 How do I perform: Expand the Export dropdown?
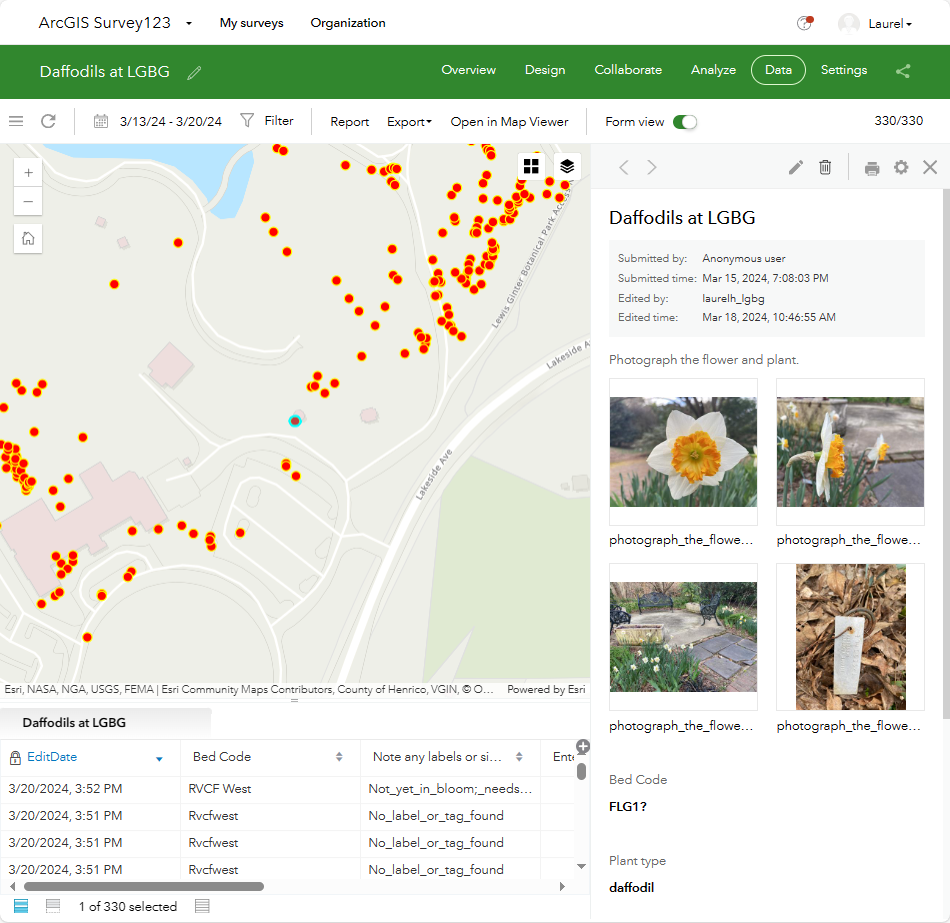coord(408,121)
